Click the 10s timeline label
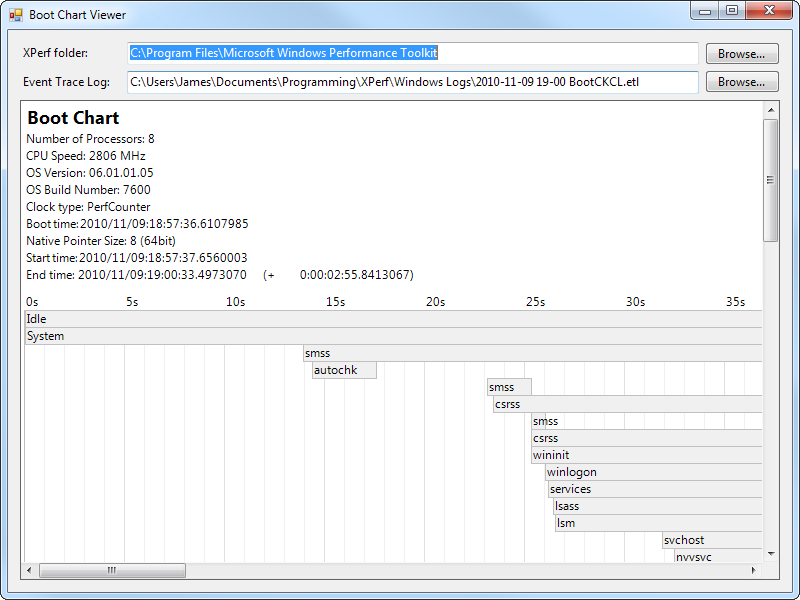The width and height of the screenshot is (800, 600). [x=236, y=302]
